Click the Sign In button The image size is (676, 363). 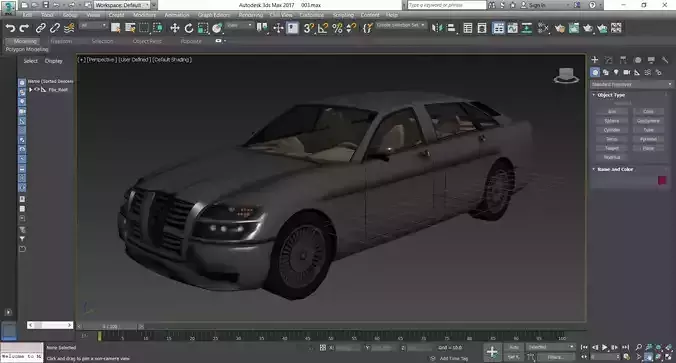click(x=533, y=5)
